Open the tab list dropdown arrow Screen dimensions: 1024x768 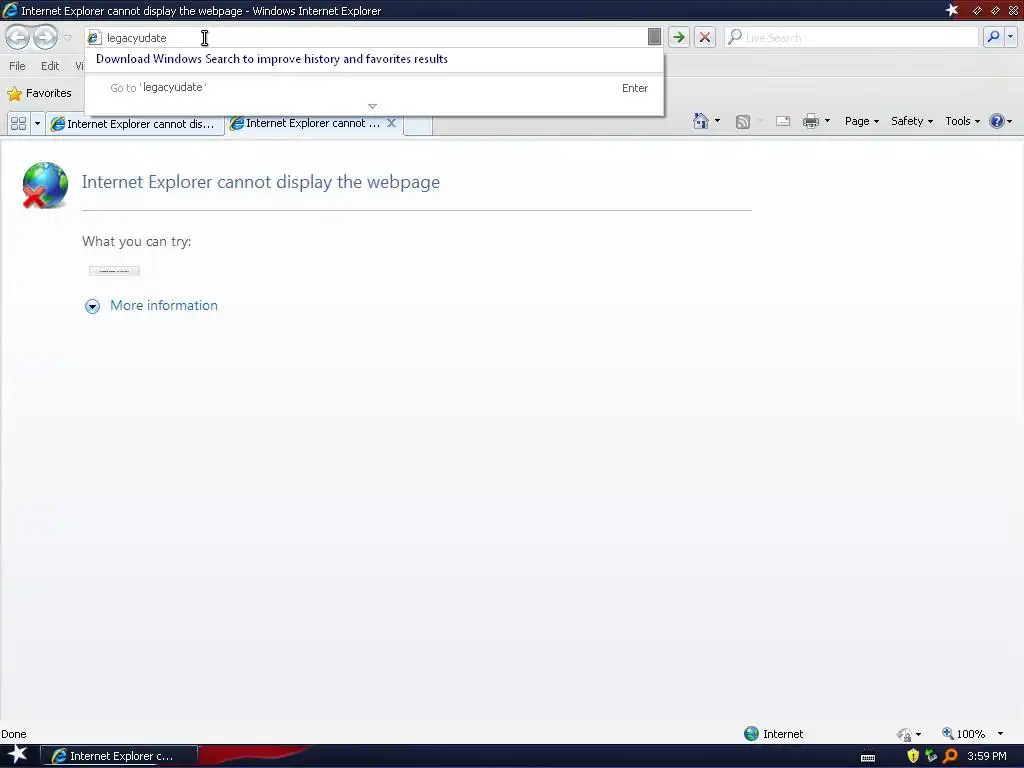(37, 123)
